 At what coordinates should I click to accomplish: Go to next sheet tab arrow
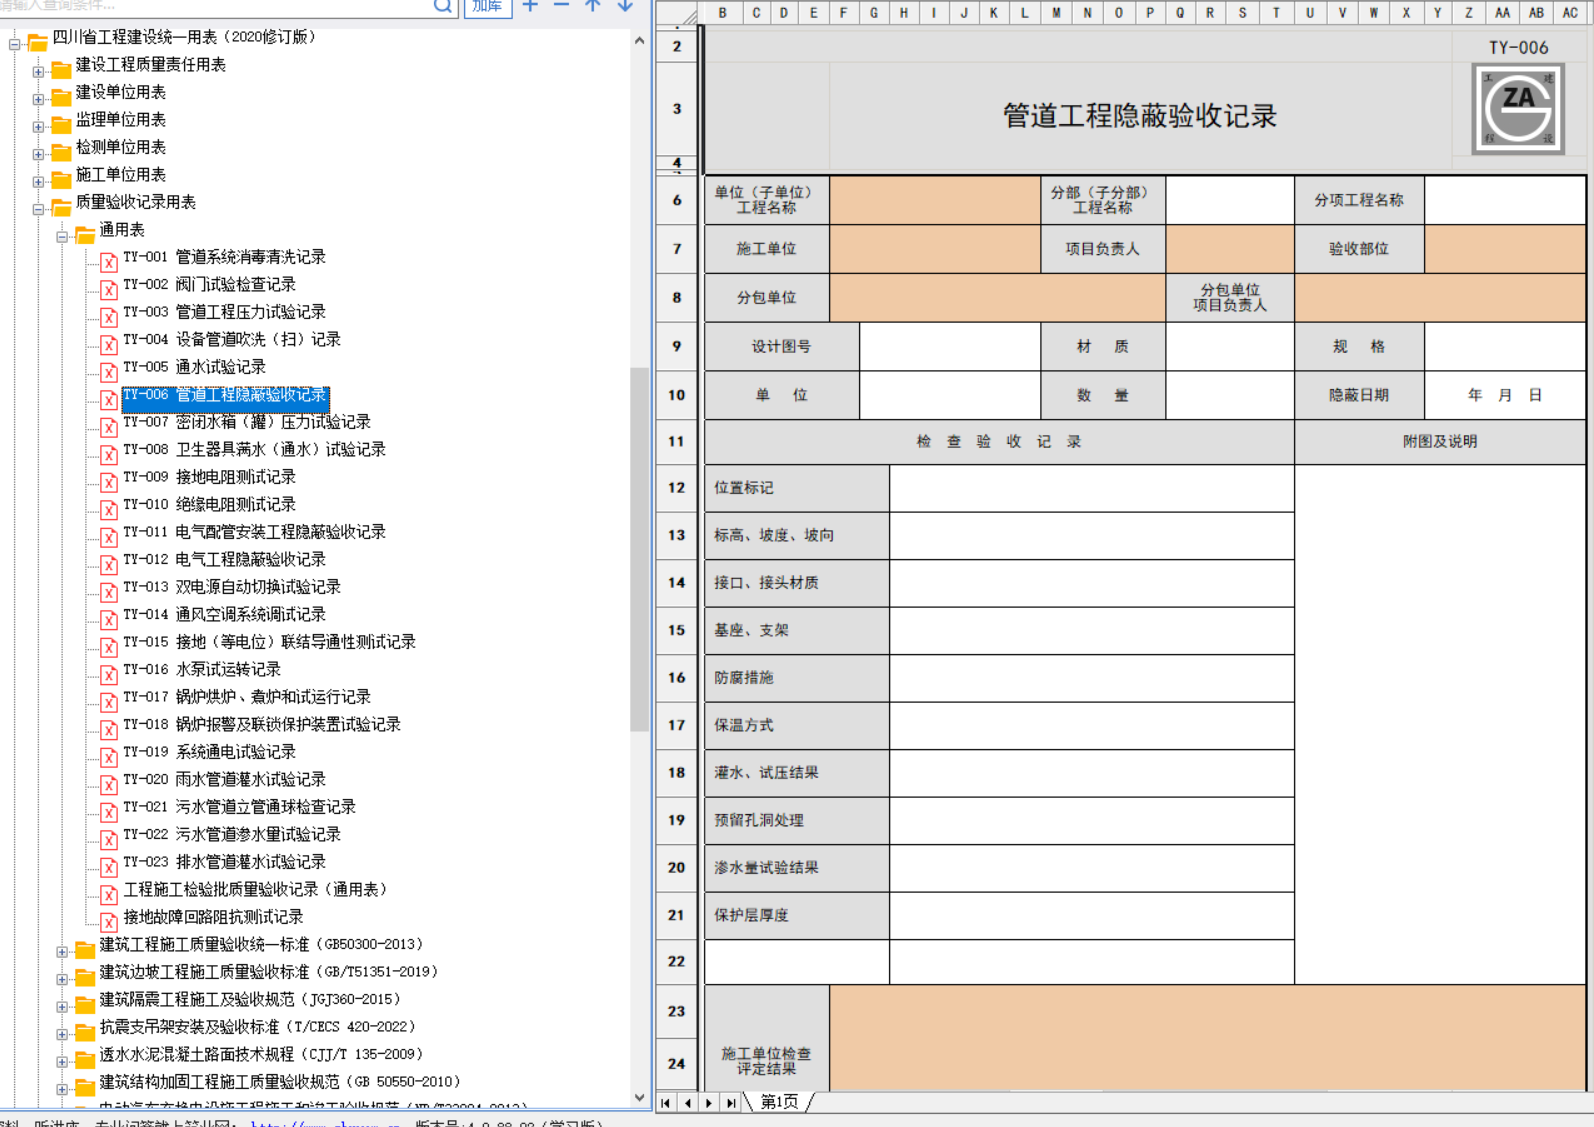709,1103
